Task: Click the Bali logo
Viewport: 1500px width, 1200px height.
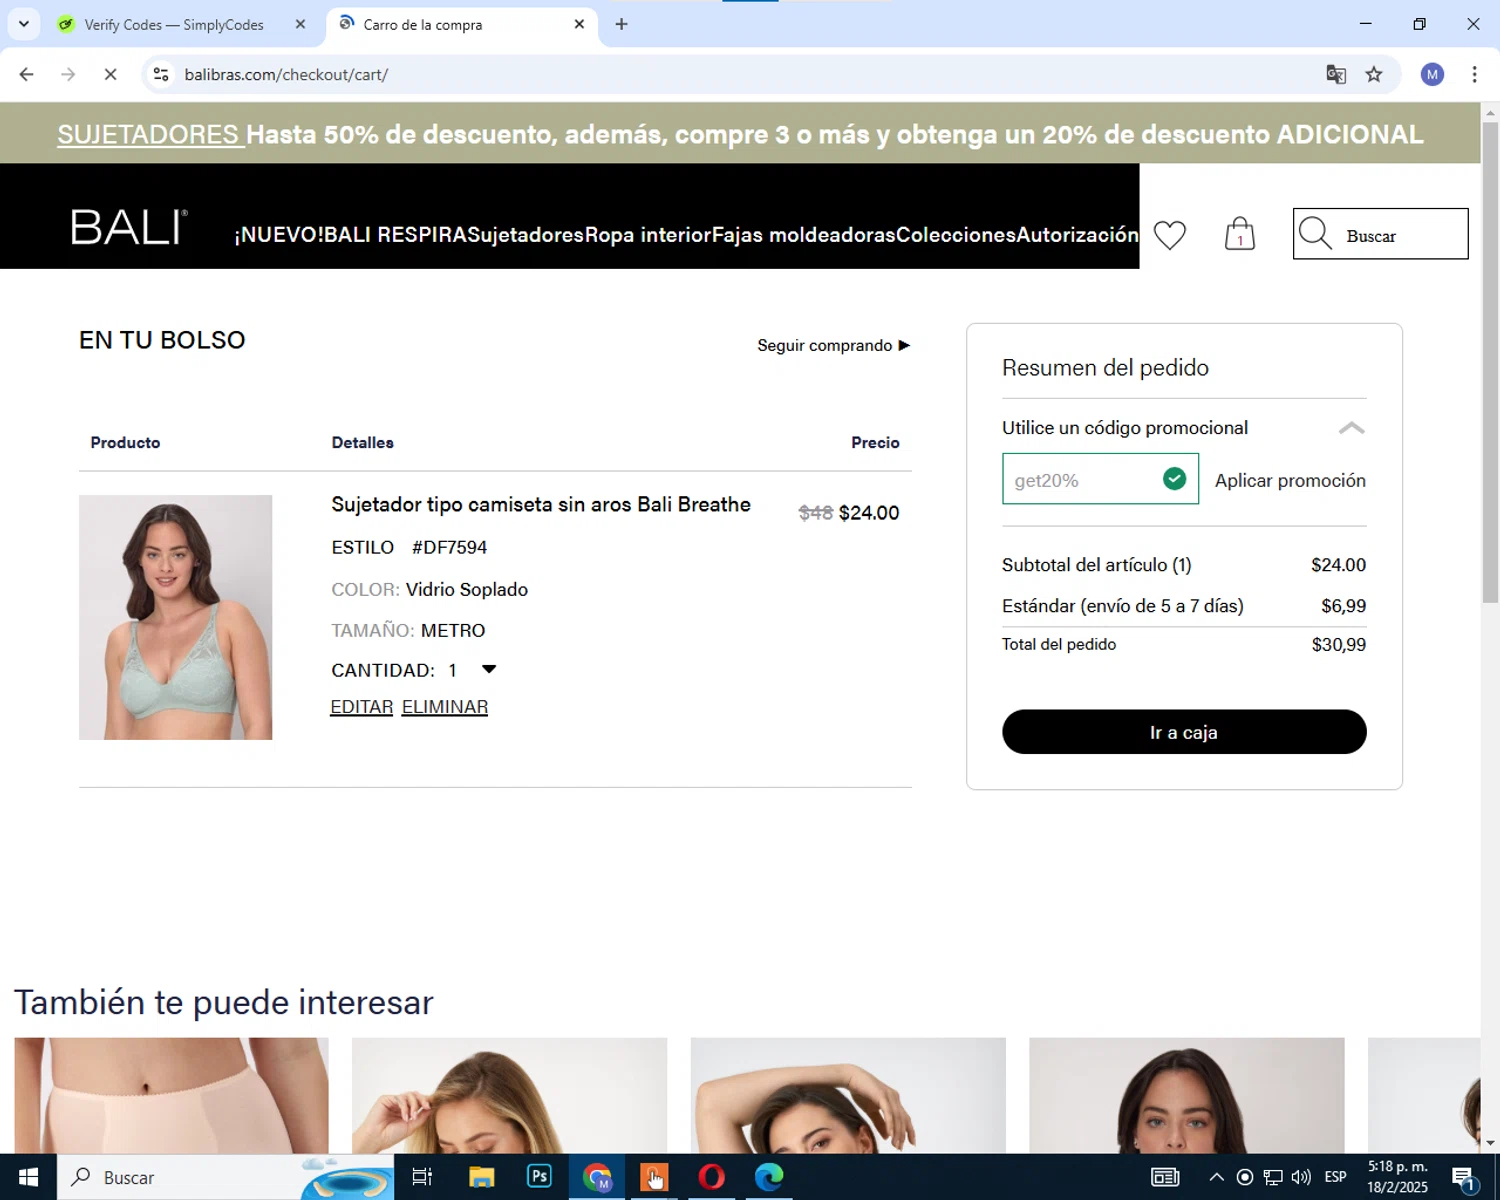Action: pos(129,228)
